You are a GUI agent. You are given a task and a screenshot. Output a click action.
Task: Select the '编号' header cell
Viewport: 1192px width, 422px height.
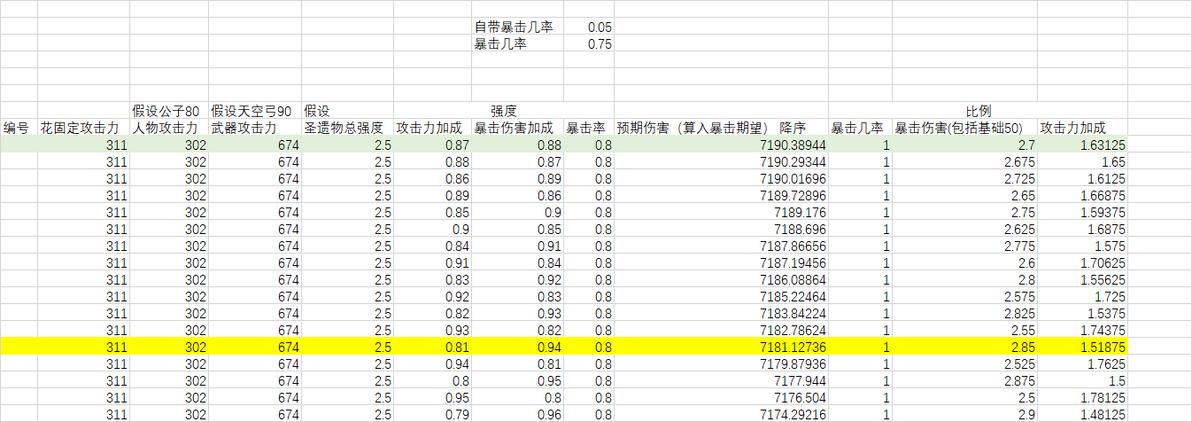[19, 127]
